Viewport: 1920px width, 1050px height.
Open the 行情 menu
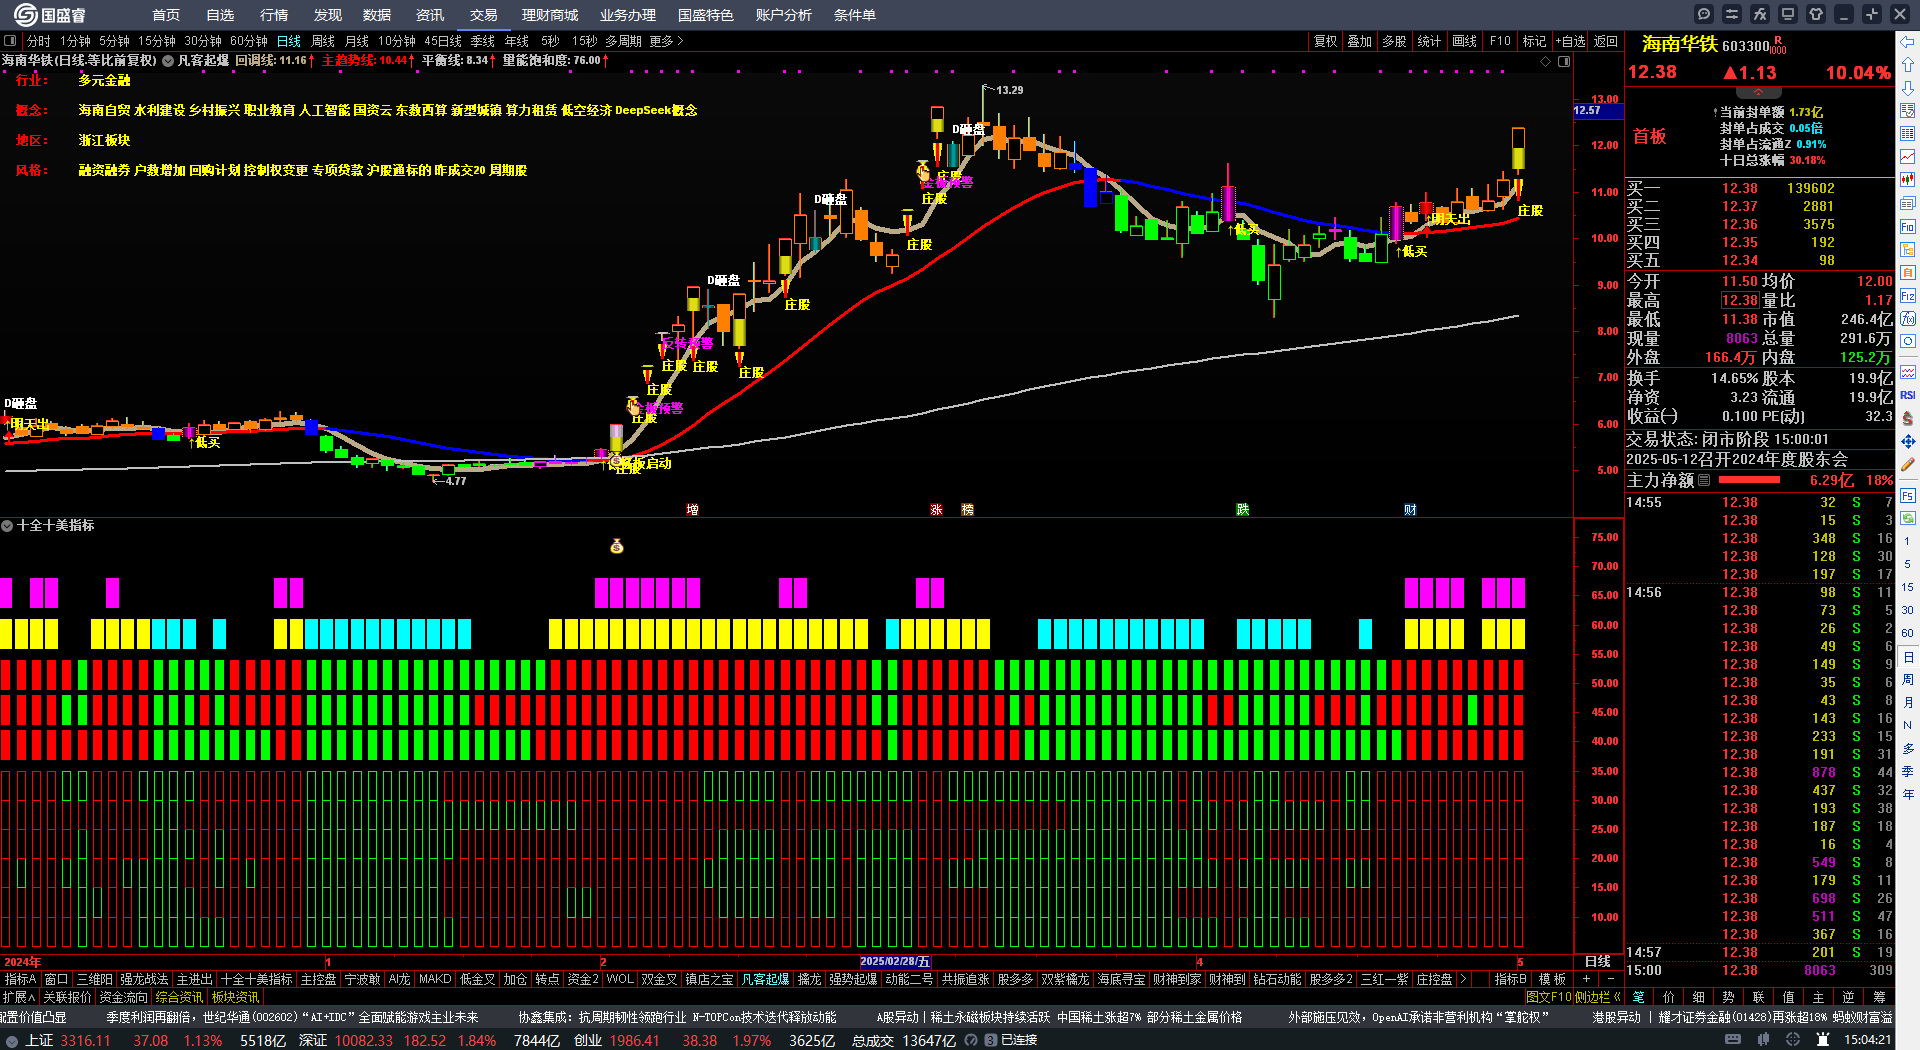(x=274, y=15)
